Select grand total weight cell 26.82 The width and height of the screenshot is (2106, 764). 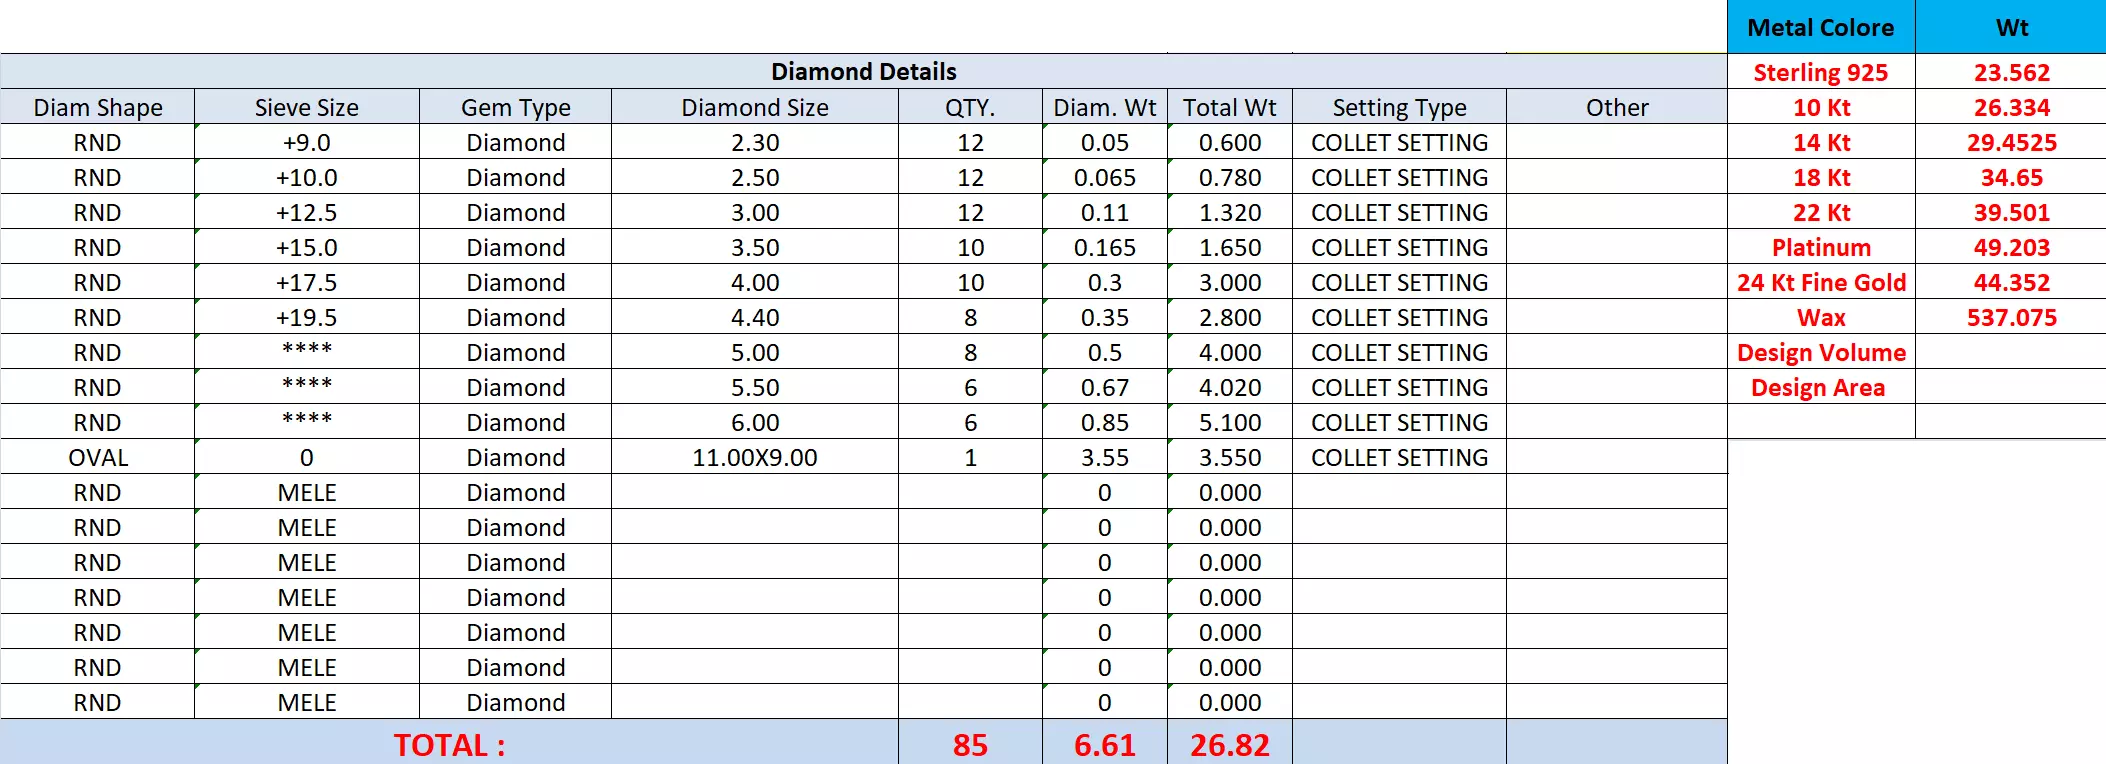(x=1230, y=744)
